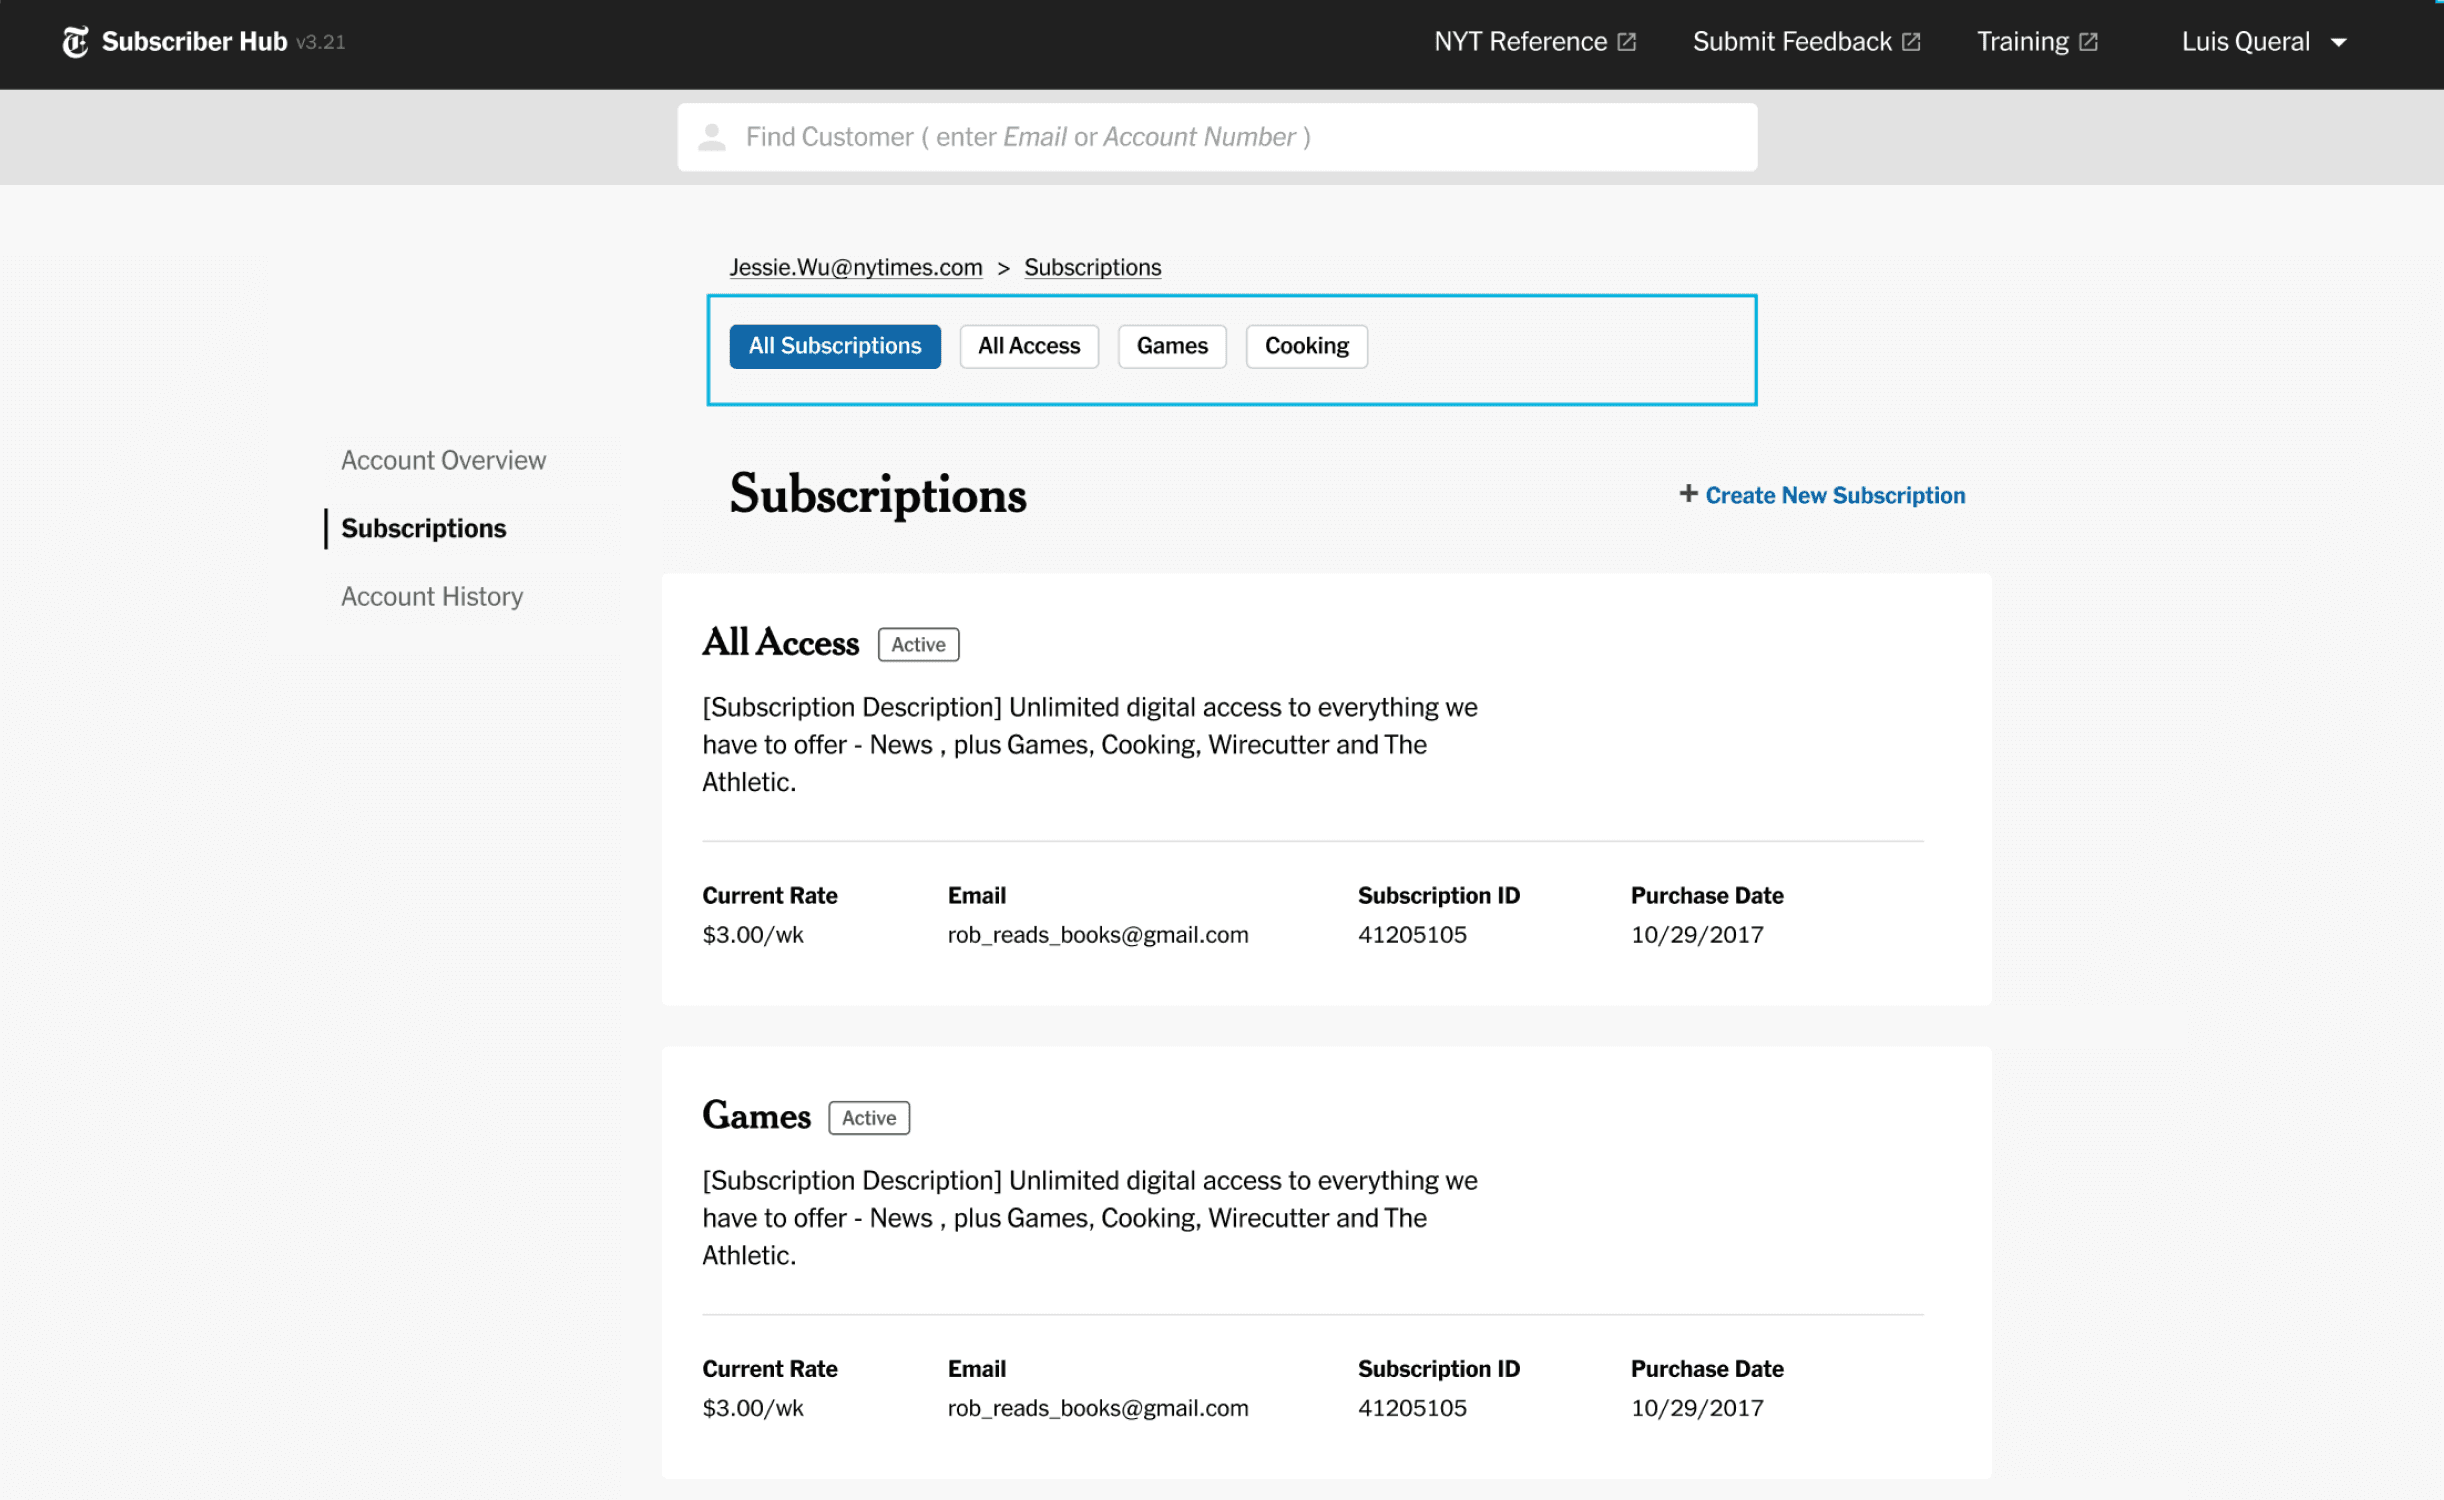Click the All Access card email address

1098,935
